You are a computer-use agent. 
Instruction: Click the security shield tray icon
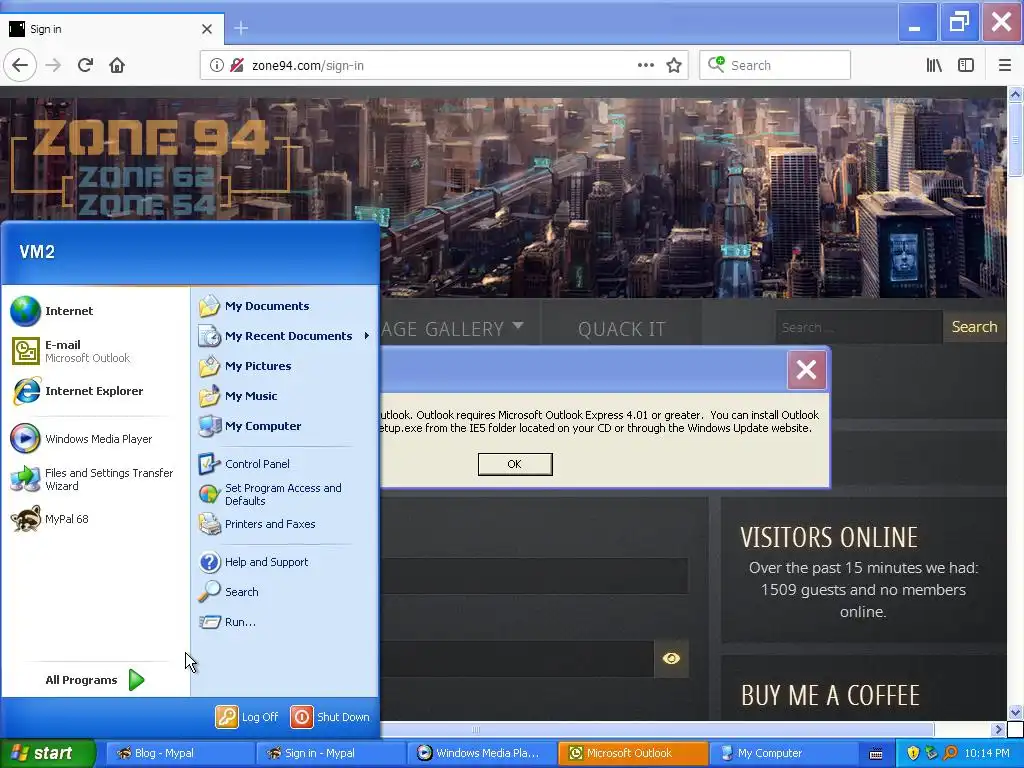913,754
